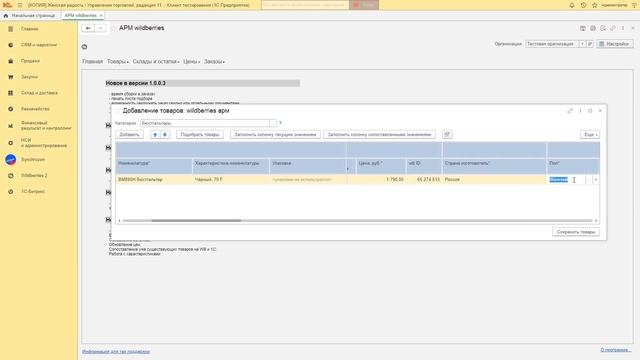The image size is (640, 360).
Task: Open the Настройки button
Action: (615, 44)
